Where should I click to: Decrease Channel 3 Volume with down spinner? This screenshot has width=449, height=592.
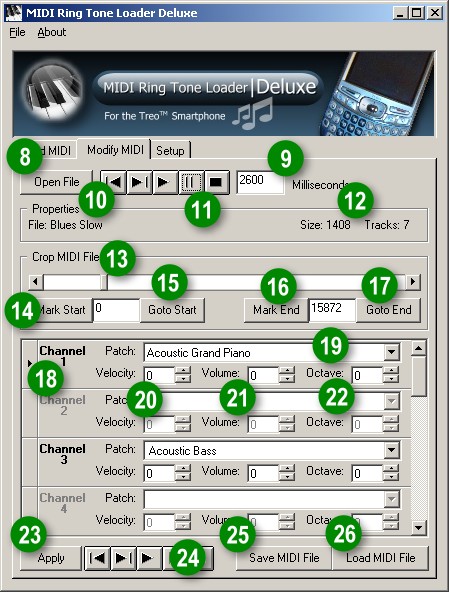(x=287, y=477)
